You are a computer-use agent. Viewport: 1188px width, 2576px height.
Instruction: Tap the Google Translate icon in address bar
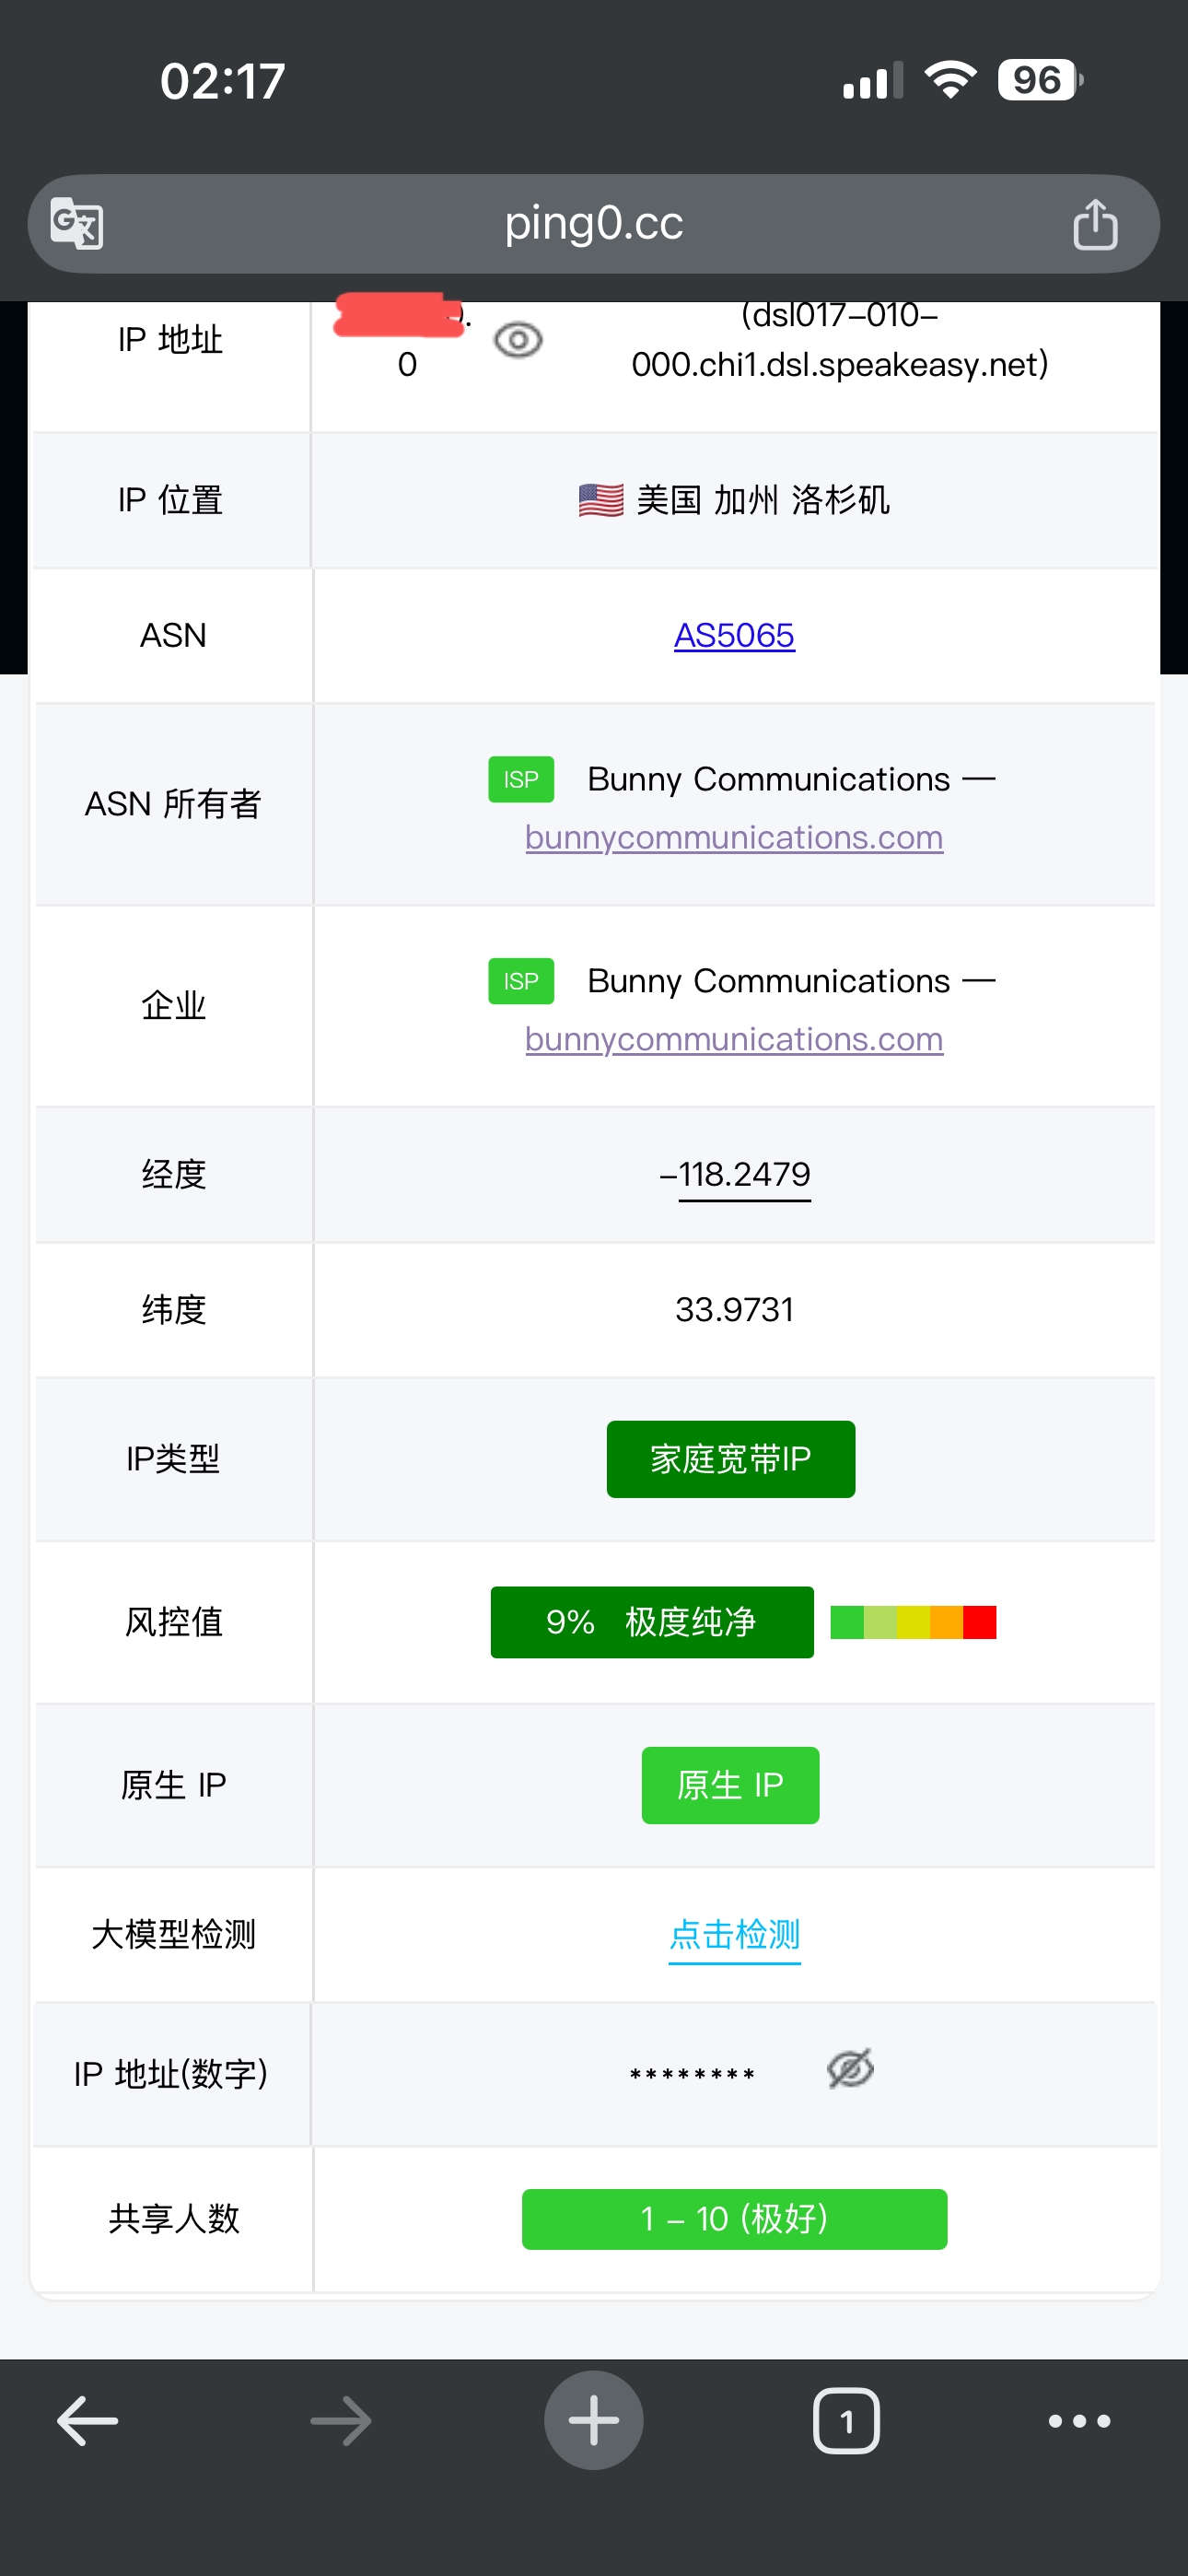tap(78, 224)
